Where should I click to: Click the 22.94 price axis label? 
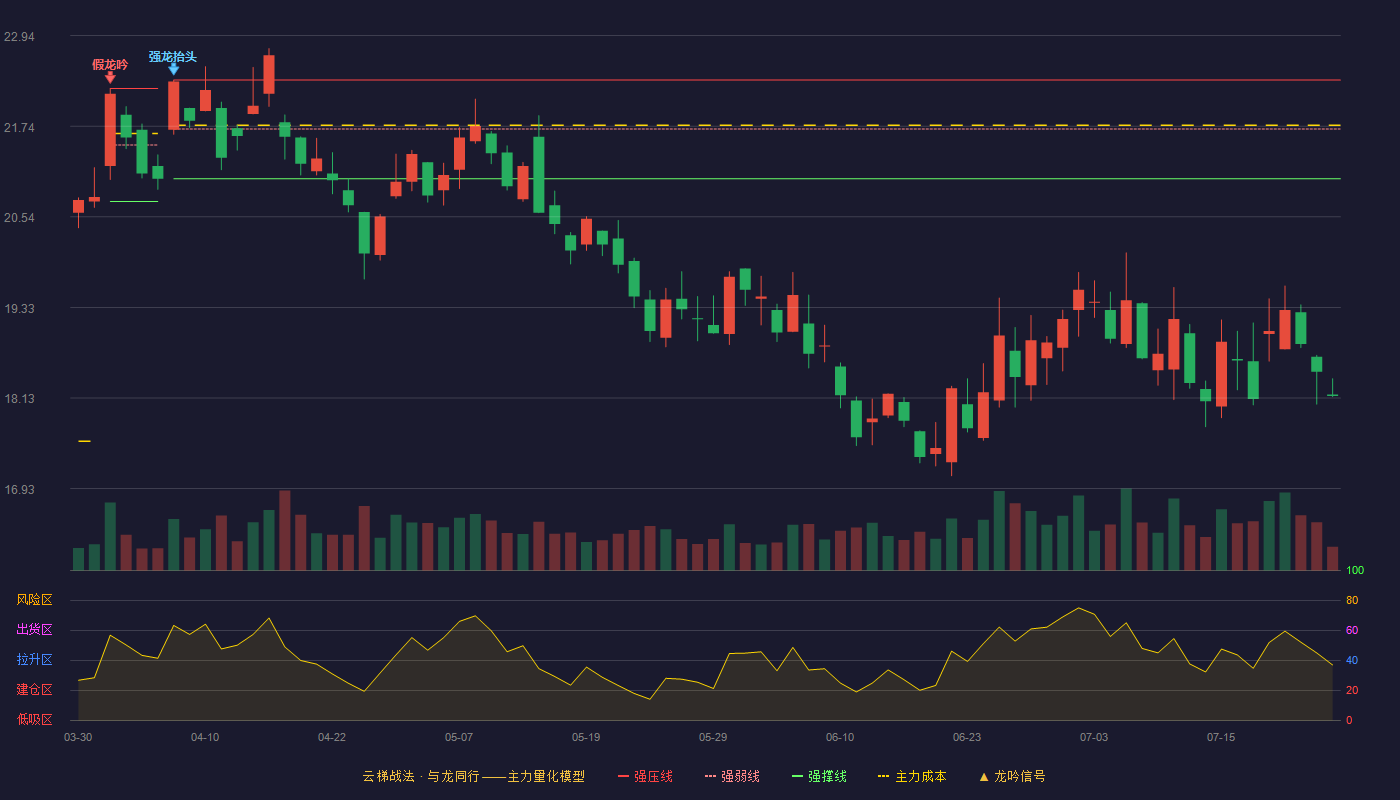point(19,37)
